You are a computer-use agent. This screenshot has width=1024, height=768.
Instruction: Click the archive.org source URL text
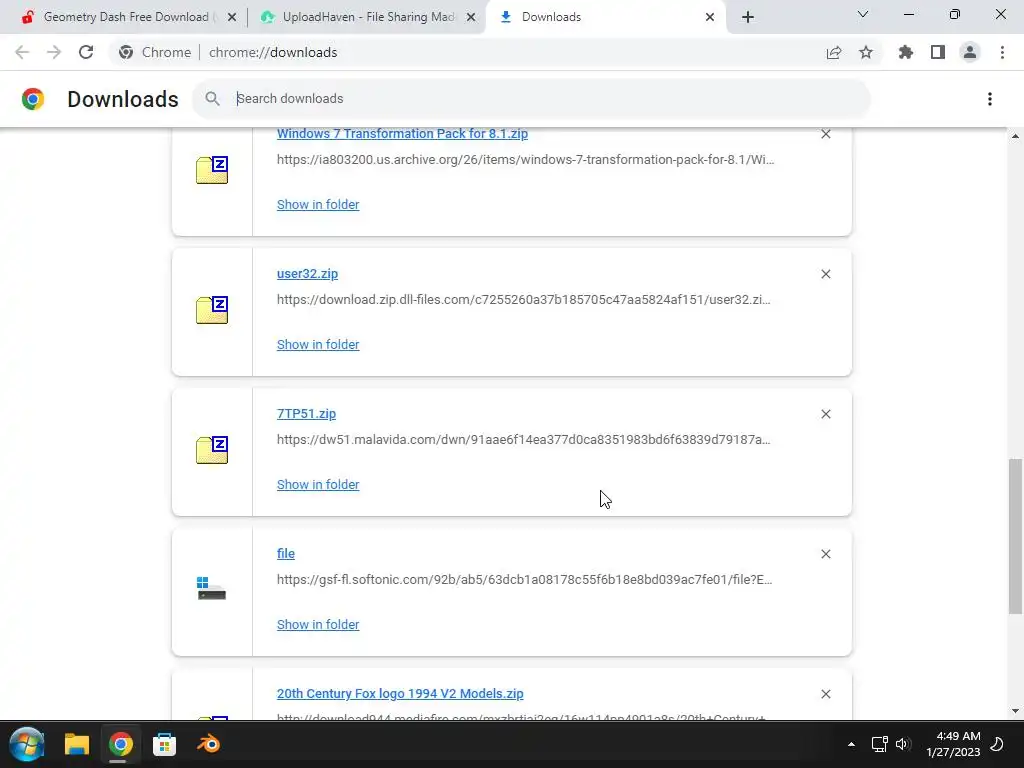coord(526,159)
